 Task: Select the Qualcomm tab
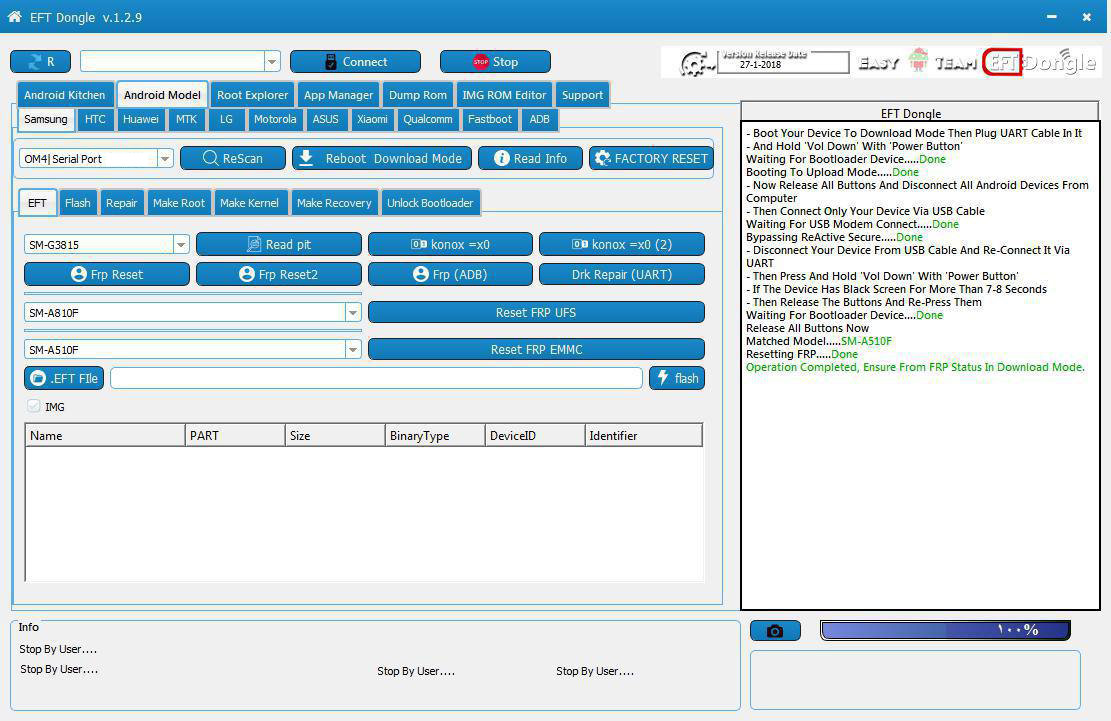(428, 119)
